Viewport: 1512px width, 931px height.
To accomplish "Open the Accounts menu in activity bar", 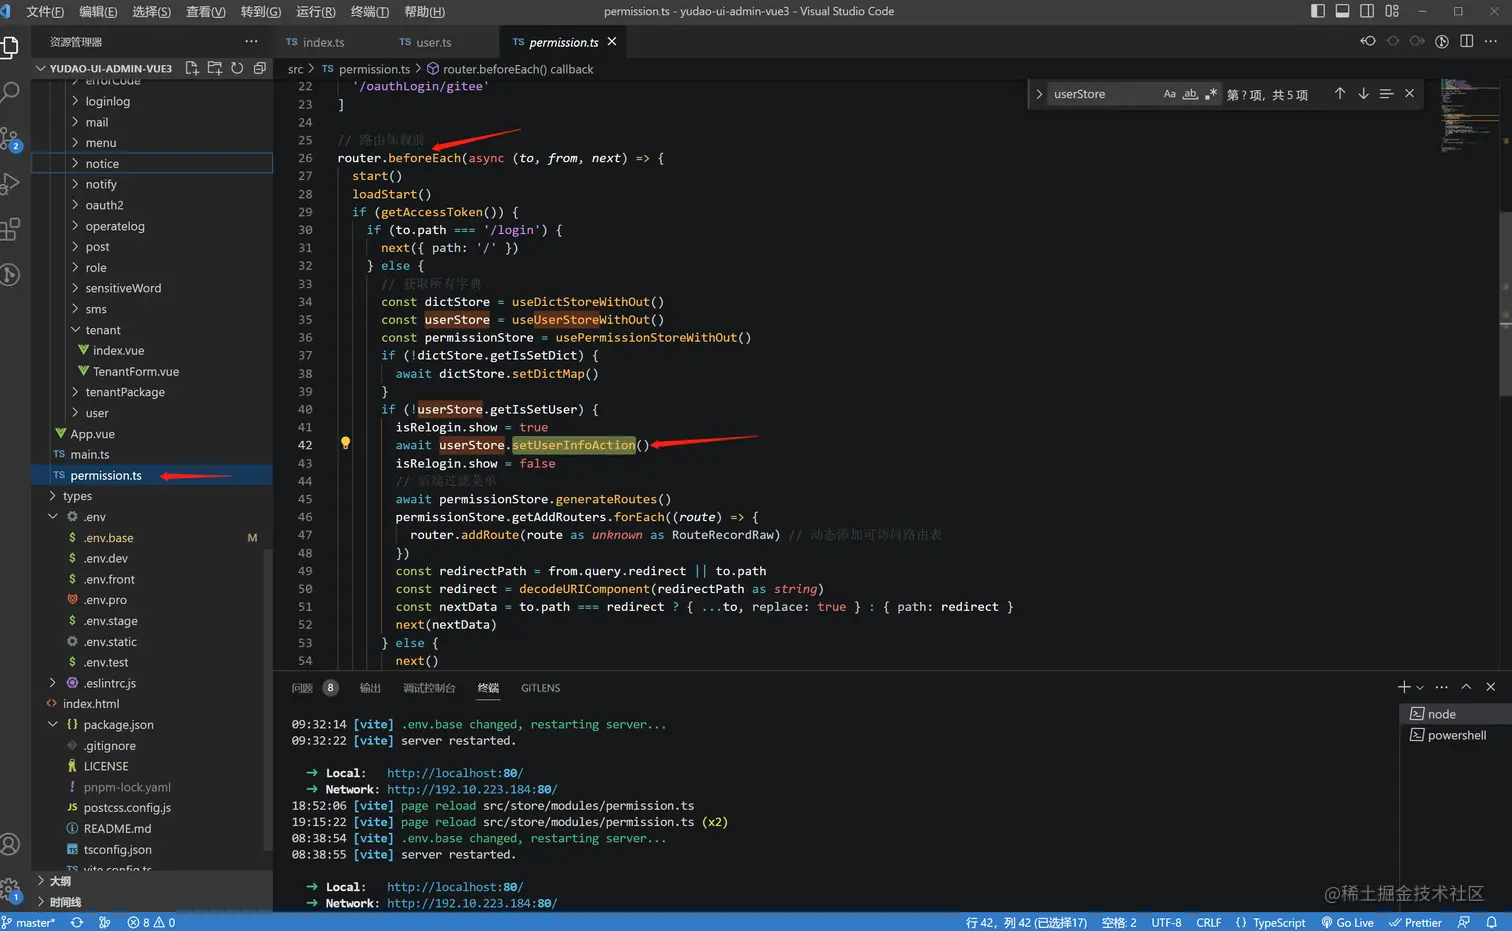I will coord(10,845).
